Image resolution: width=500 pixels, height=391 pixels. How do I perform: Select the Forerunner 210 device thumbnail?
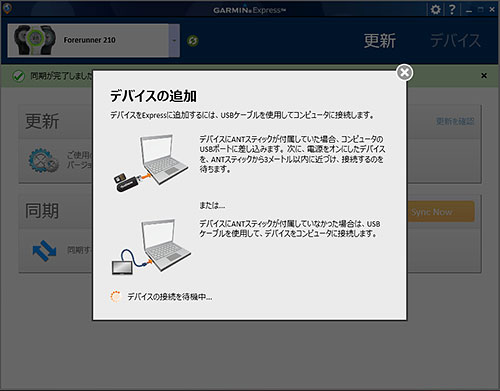[x=35, y=40]
